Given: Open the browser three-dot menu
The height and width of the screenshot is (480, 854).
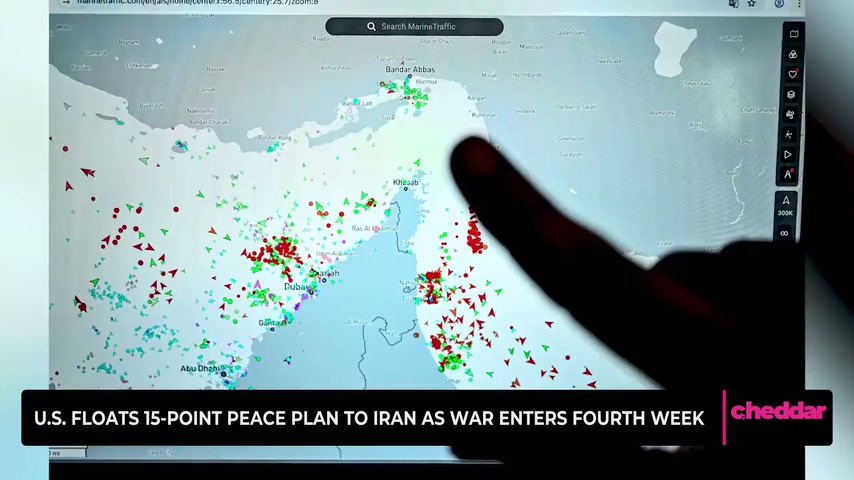Looking at the screenshot, I should (x=799, y=3).
